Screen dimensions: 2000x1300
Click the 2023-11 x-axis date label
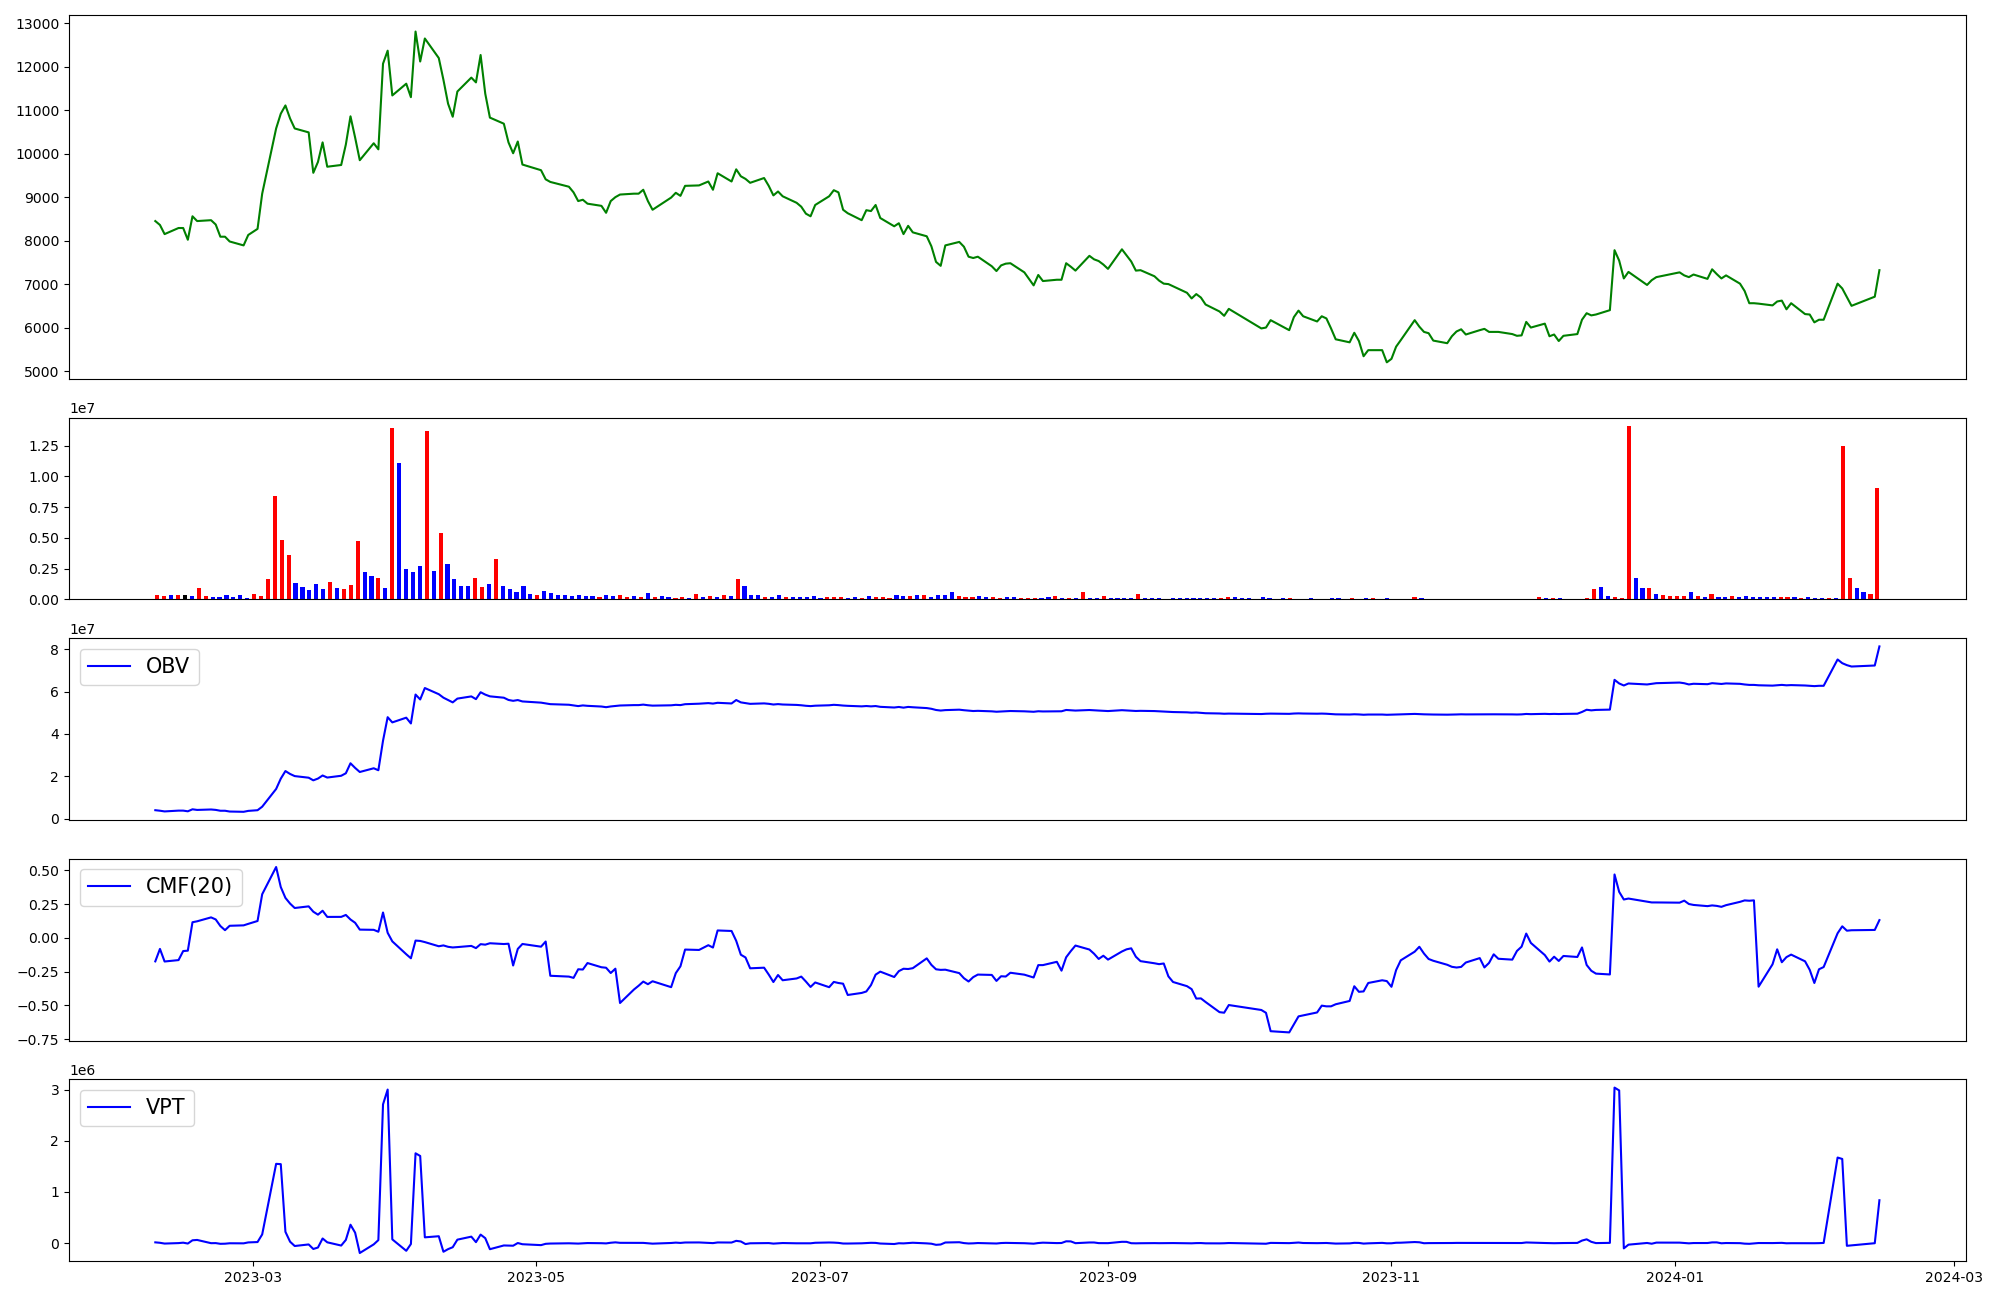pyautogui.click(x=1392, y=1277)
